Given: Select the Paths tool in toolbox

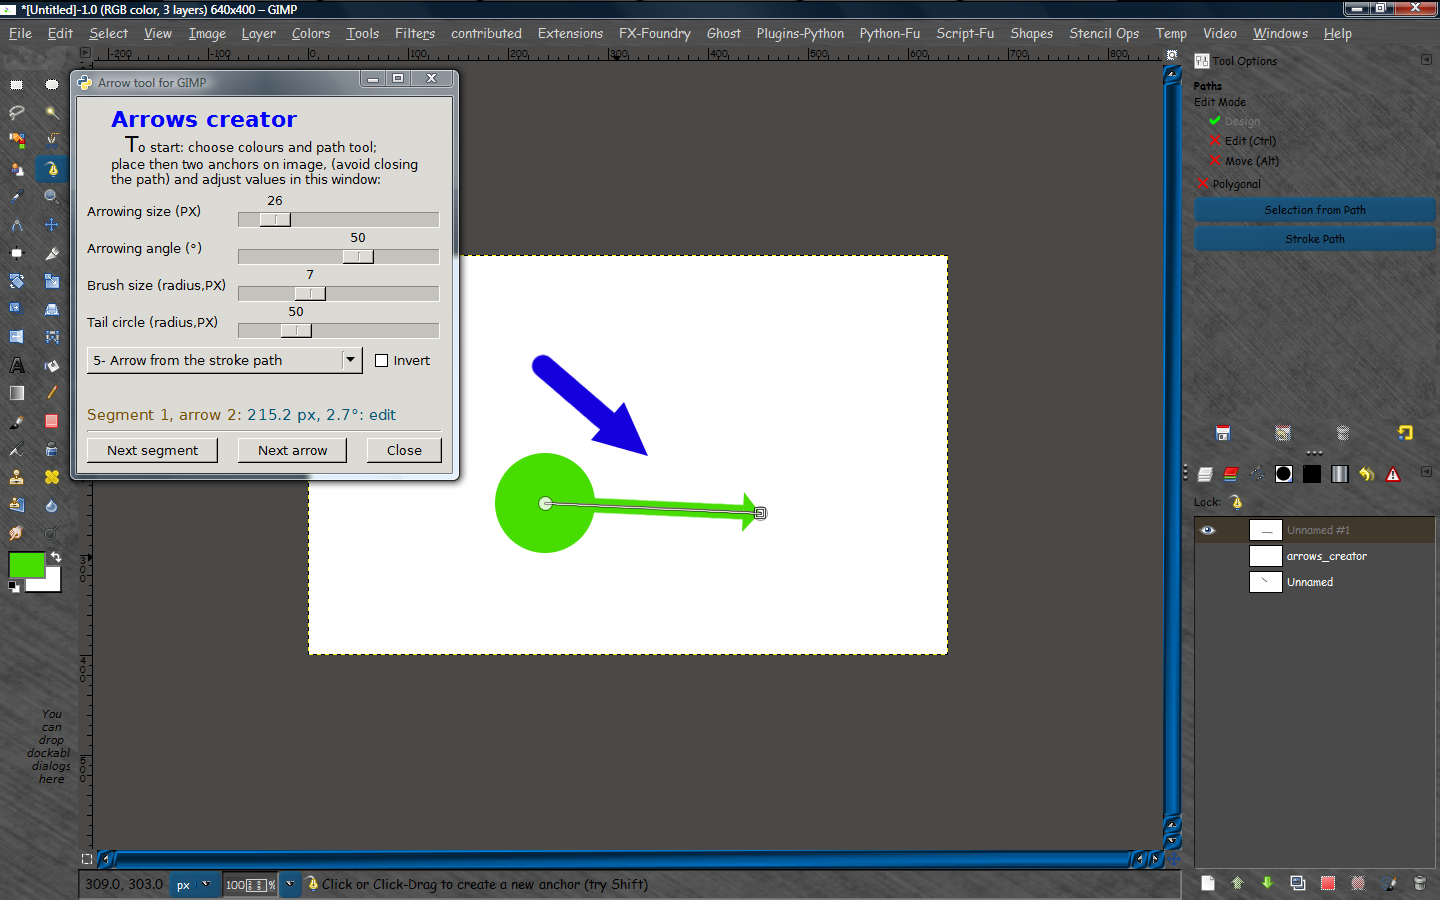Looking at the screenshot, I should (x=52, y=169).
